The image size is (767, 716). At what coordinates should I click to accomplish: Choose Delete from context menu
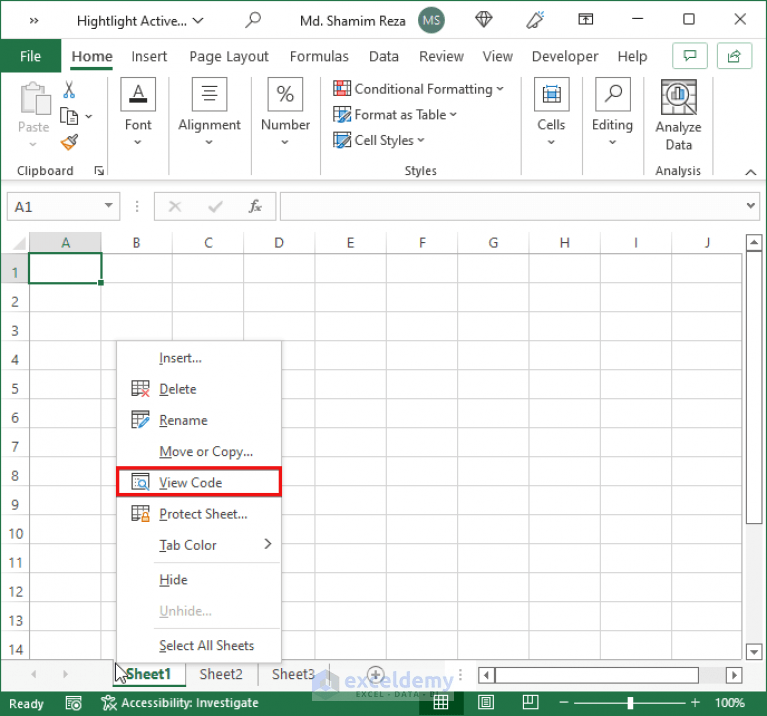click(199, 389)
